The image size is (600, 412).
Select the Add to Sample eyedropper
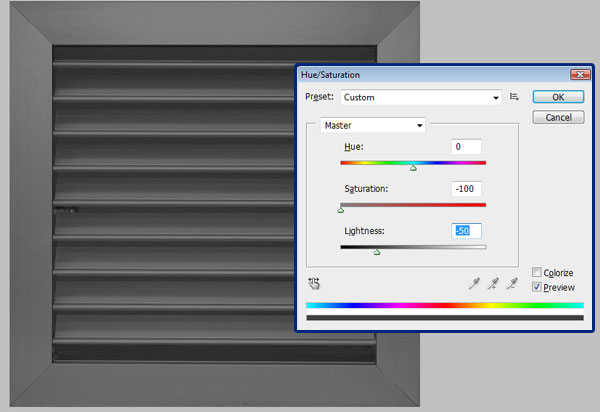point(493,284)
